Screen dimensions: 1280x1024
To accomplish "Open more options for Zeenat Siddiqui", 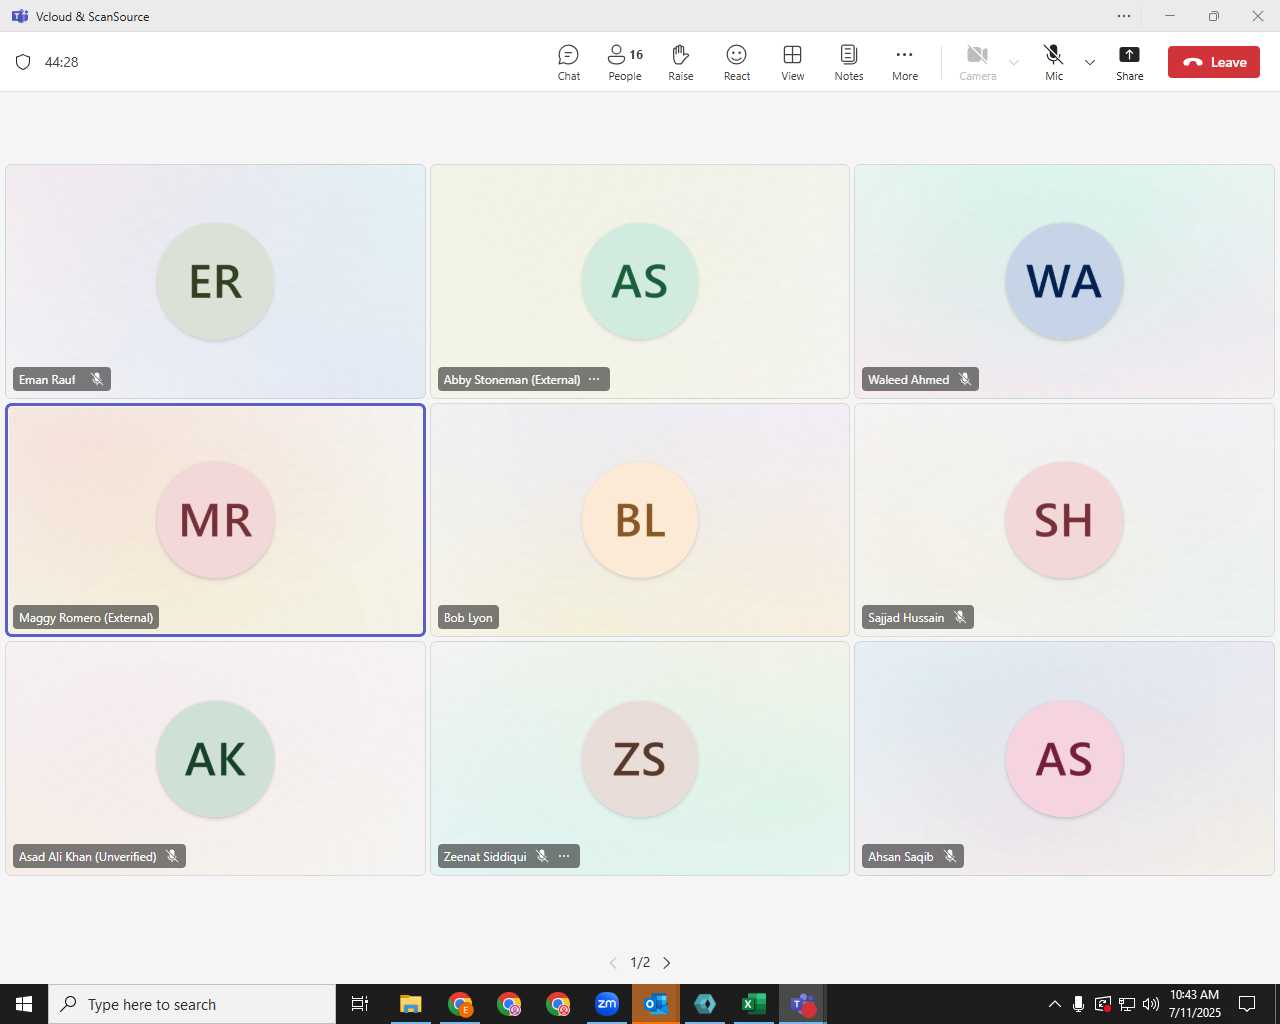I will point(564,856).
